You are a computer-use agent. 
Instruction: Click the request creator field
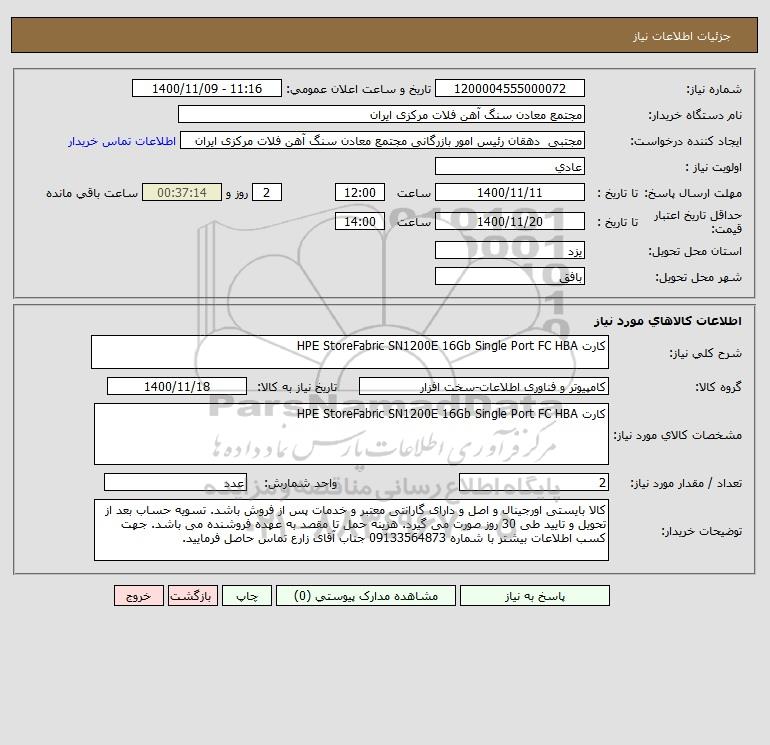coord(383,140)
